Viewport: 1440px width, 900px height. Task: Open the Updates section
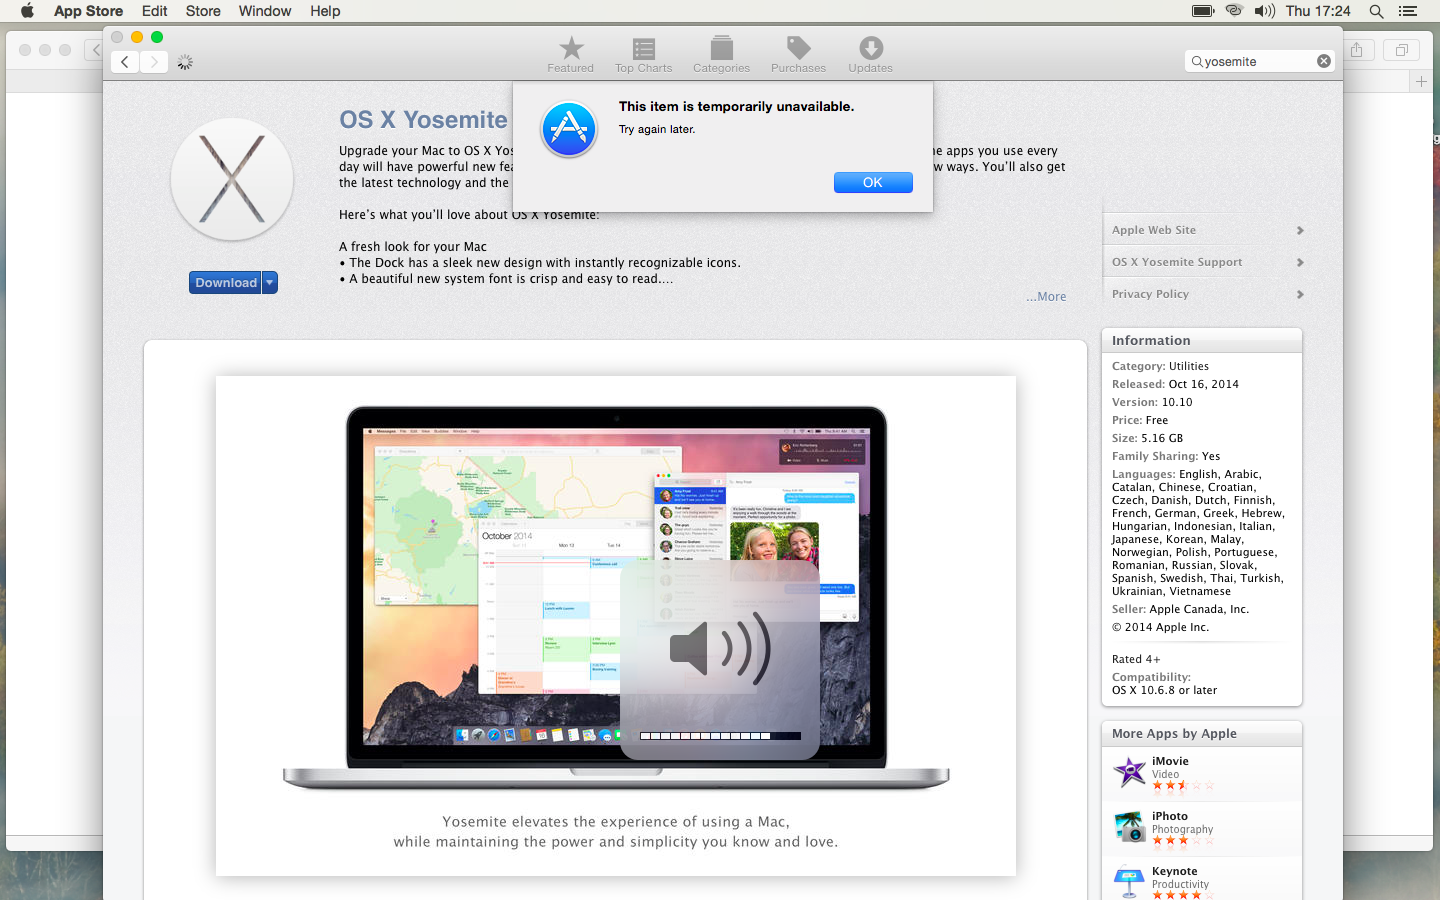(x=870, y=55)
